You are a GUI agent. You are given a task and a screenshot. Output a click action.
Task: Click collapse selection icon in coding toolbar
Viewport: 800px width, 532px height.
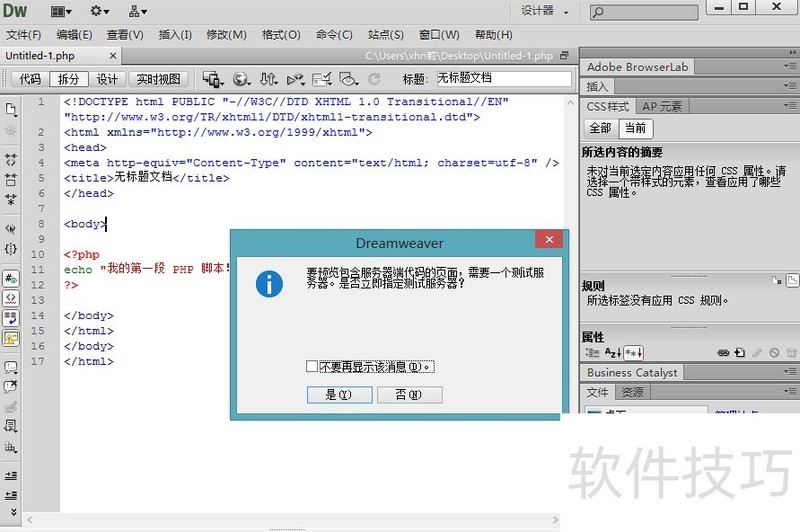11,179
